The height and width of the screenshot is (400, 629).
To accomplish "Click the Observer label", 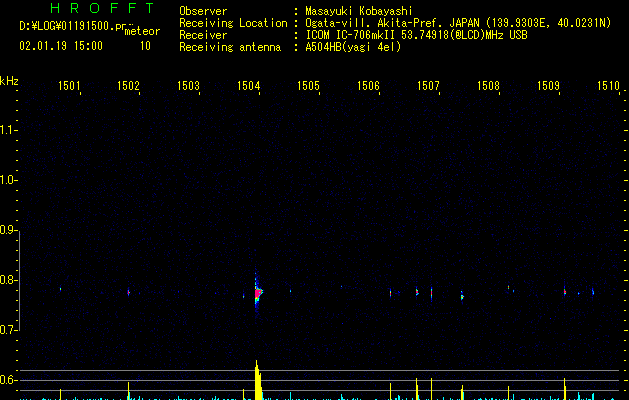I will click(x=203, y=11).
